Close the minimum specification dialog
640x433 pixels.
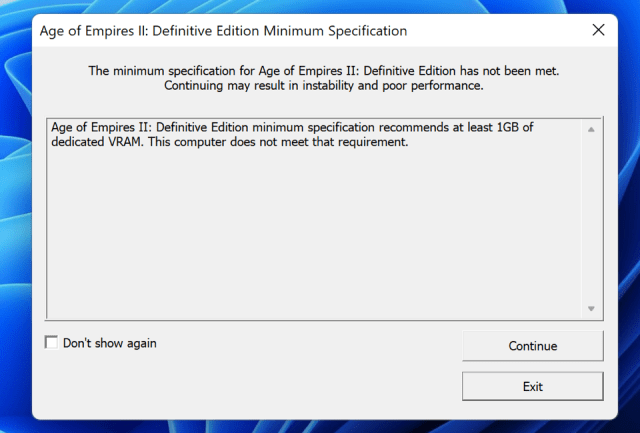(x=598, y=30)
